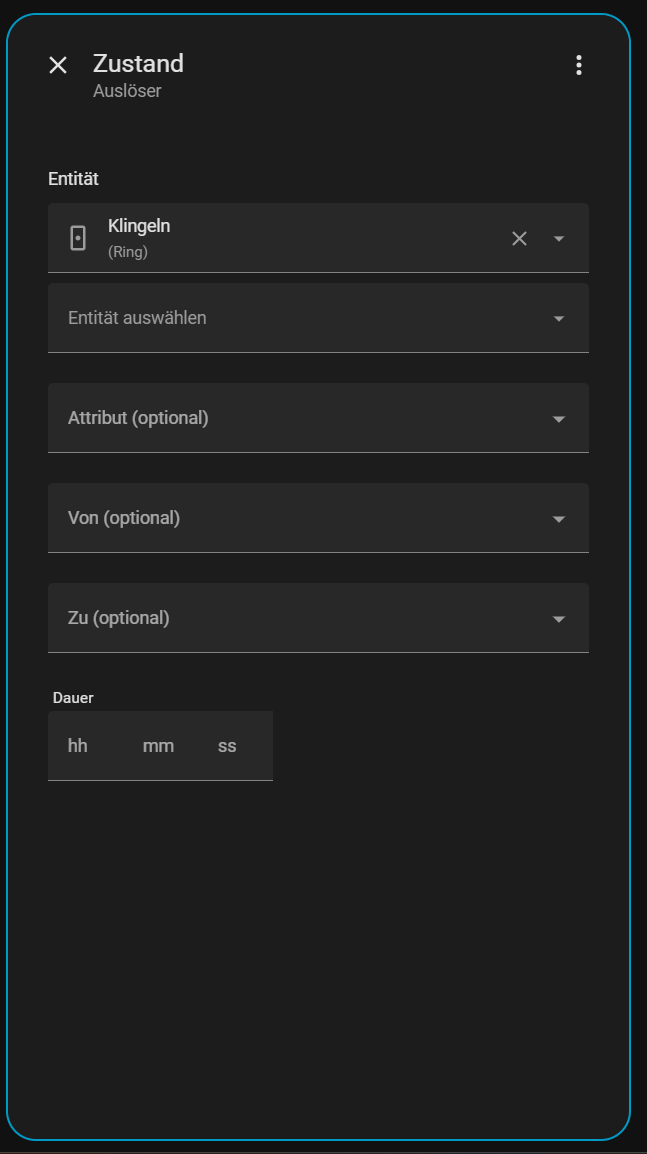Screen dimensions: 647x1154
Task: Click the (Ring) subtitle under Klingeln
Action: [128, 252]
